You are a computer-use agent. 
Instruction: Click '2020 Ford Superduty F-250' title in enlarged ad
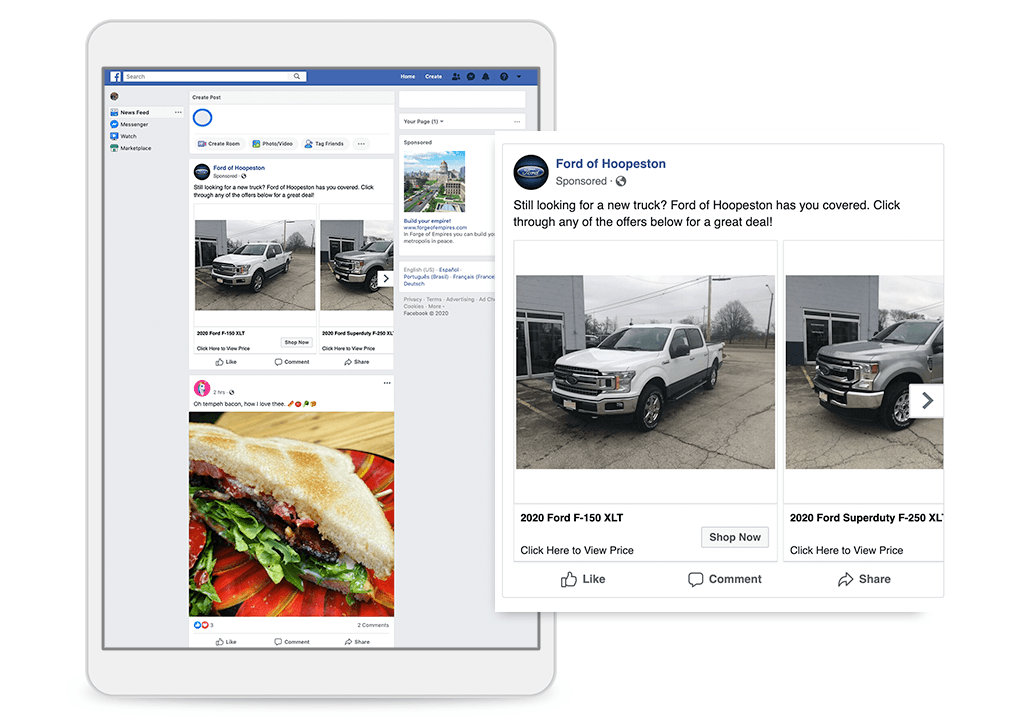click(866, 518)
